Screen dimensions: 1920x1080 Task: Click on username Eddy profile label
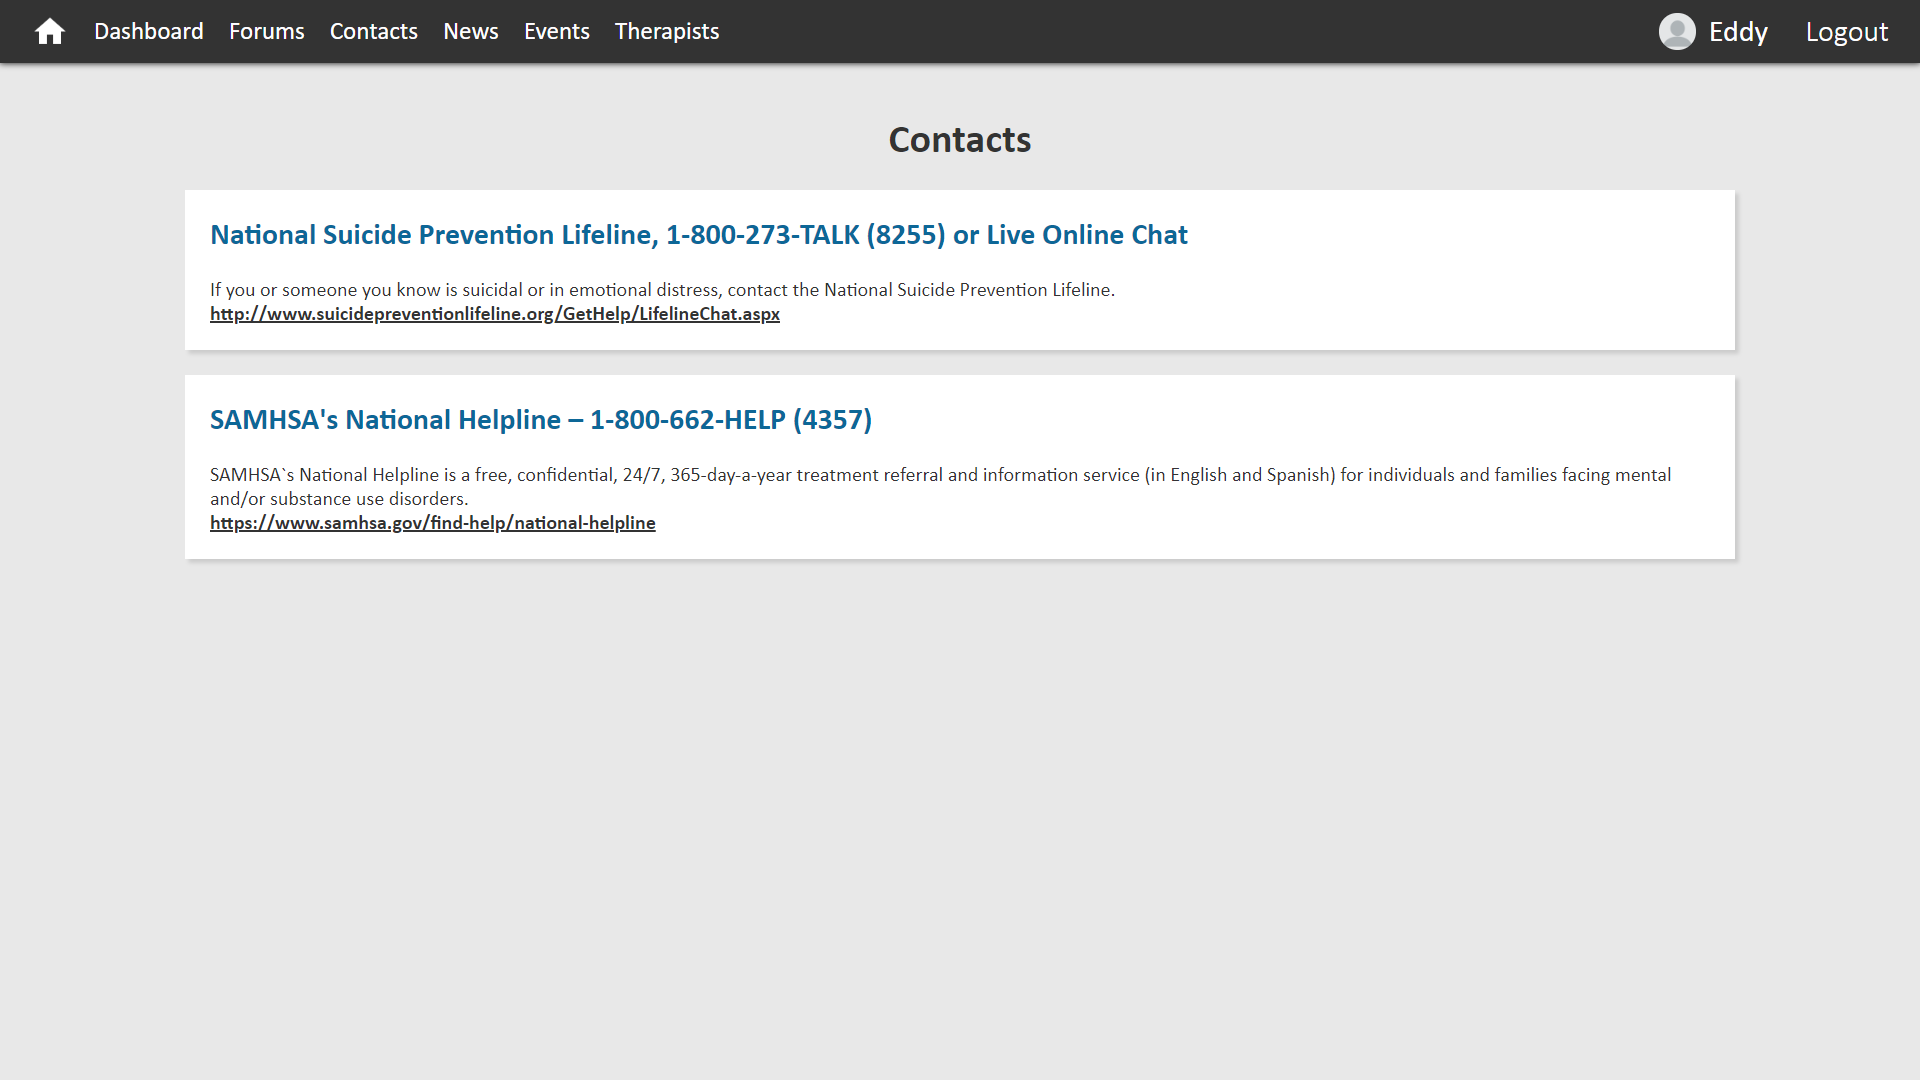point(1737,32)
